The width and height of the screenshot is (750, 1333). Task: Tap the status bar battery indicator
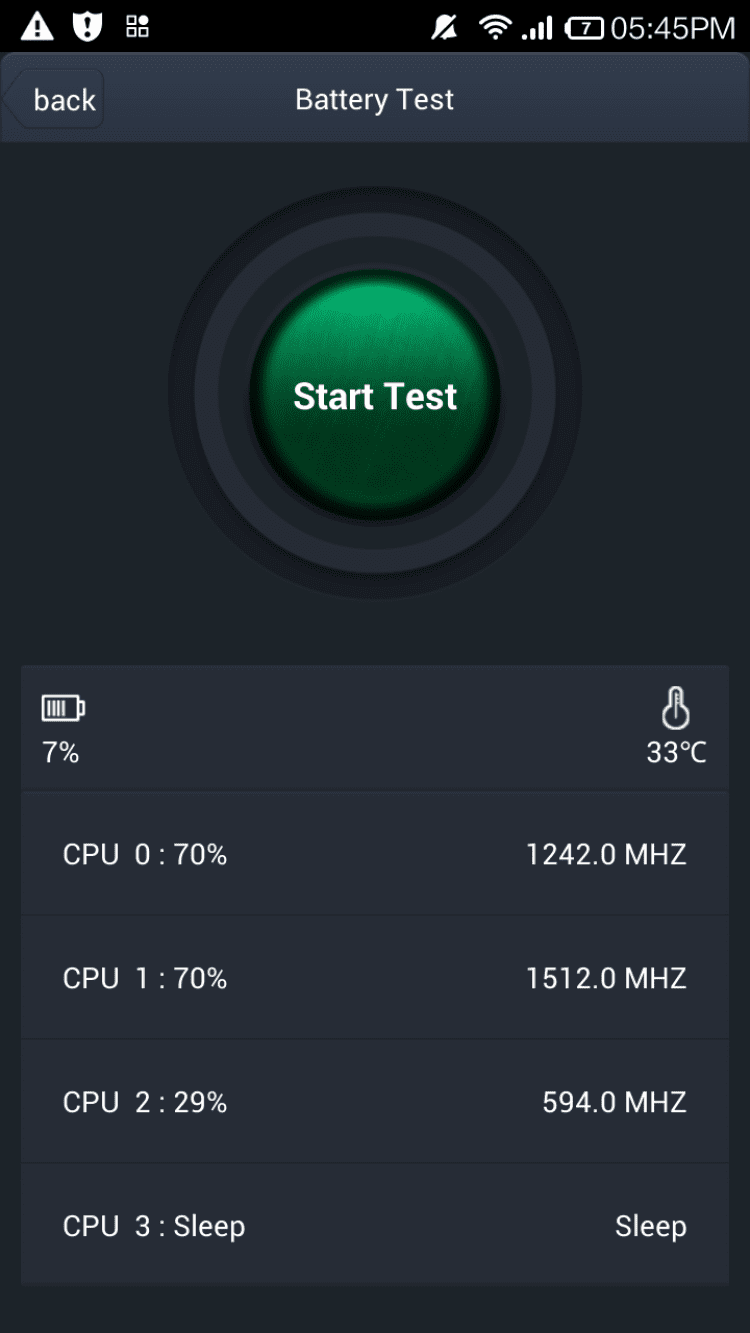click(x=584, y=28)
